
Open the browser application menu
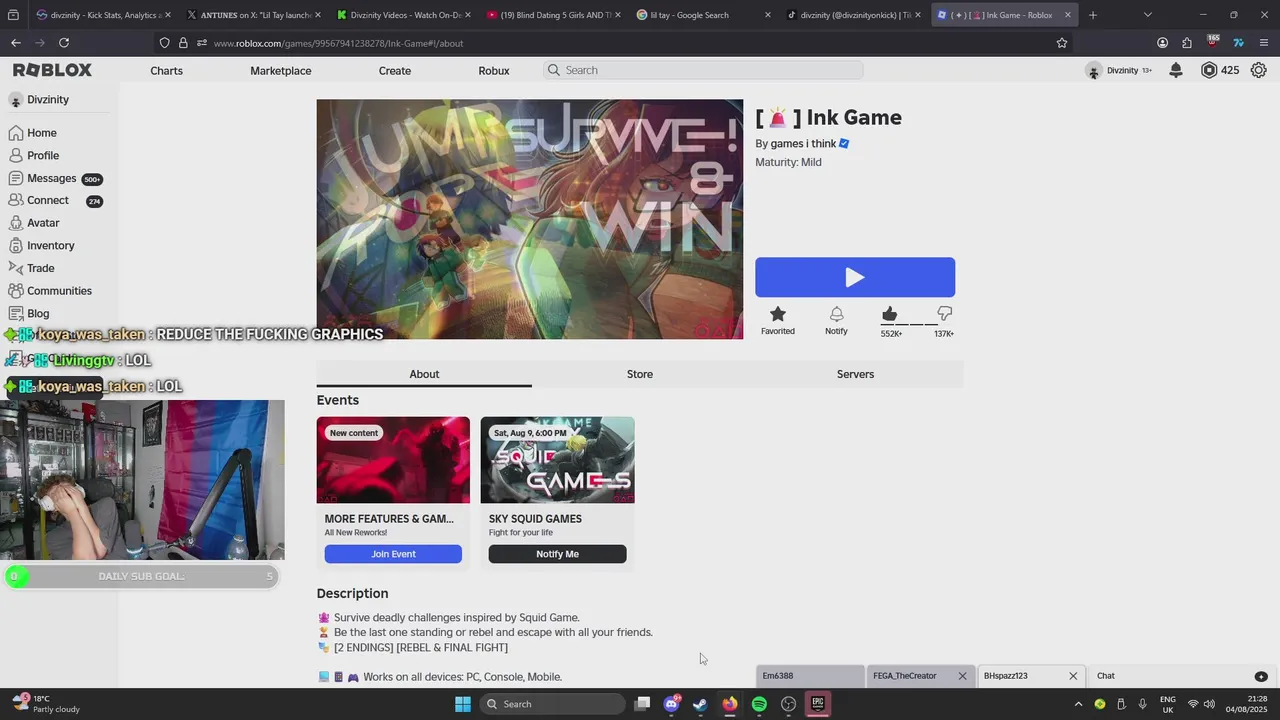click(1264, 43)
